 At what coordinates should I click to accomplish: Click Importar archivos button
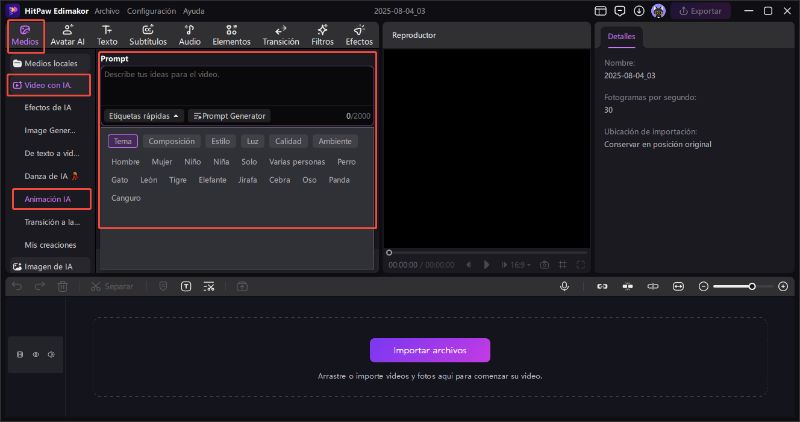(430, 350)
